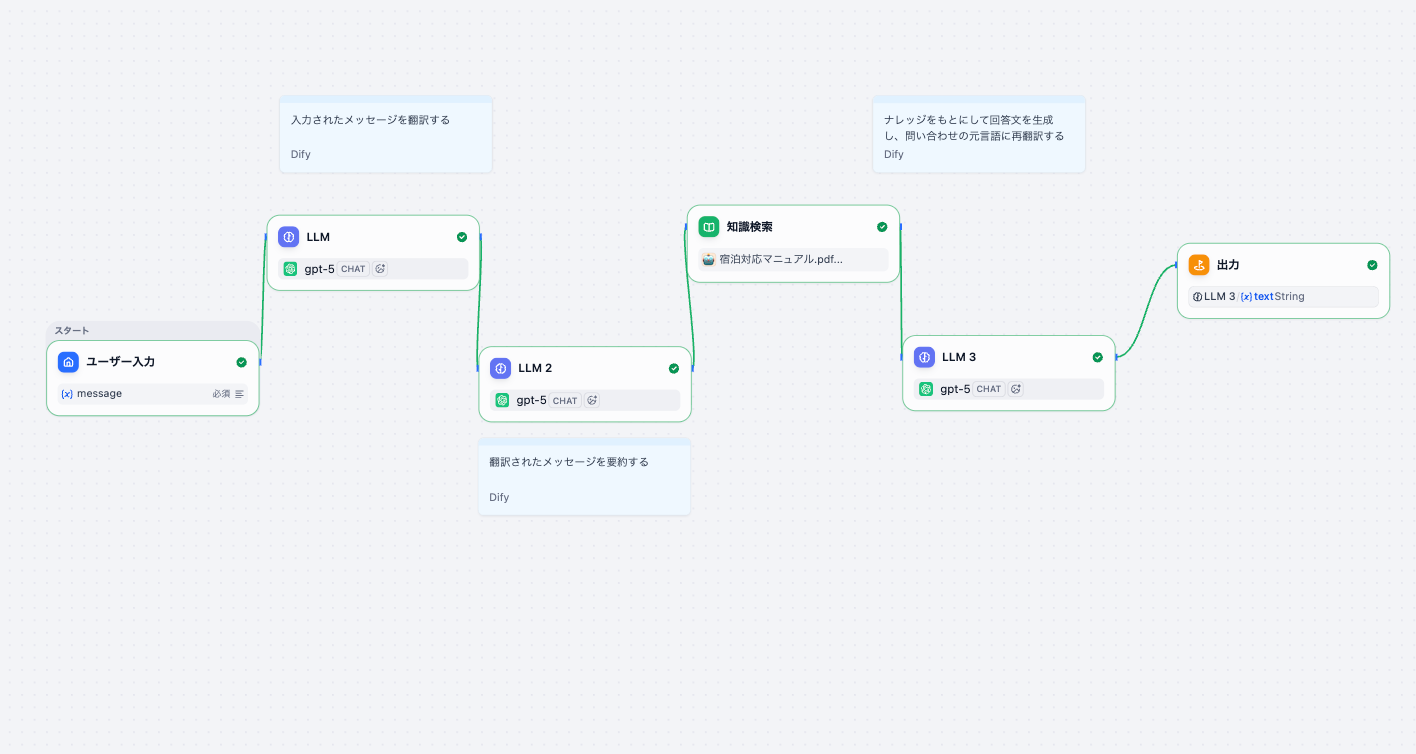This screenshot has height=754, width=1416.
Task: Click the dataset icon beside 宿泊対応マニュアル.pdf
Action: [x=708, y=259]
